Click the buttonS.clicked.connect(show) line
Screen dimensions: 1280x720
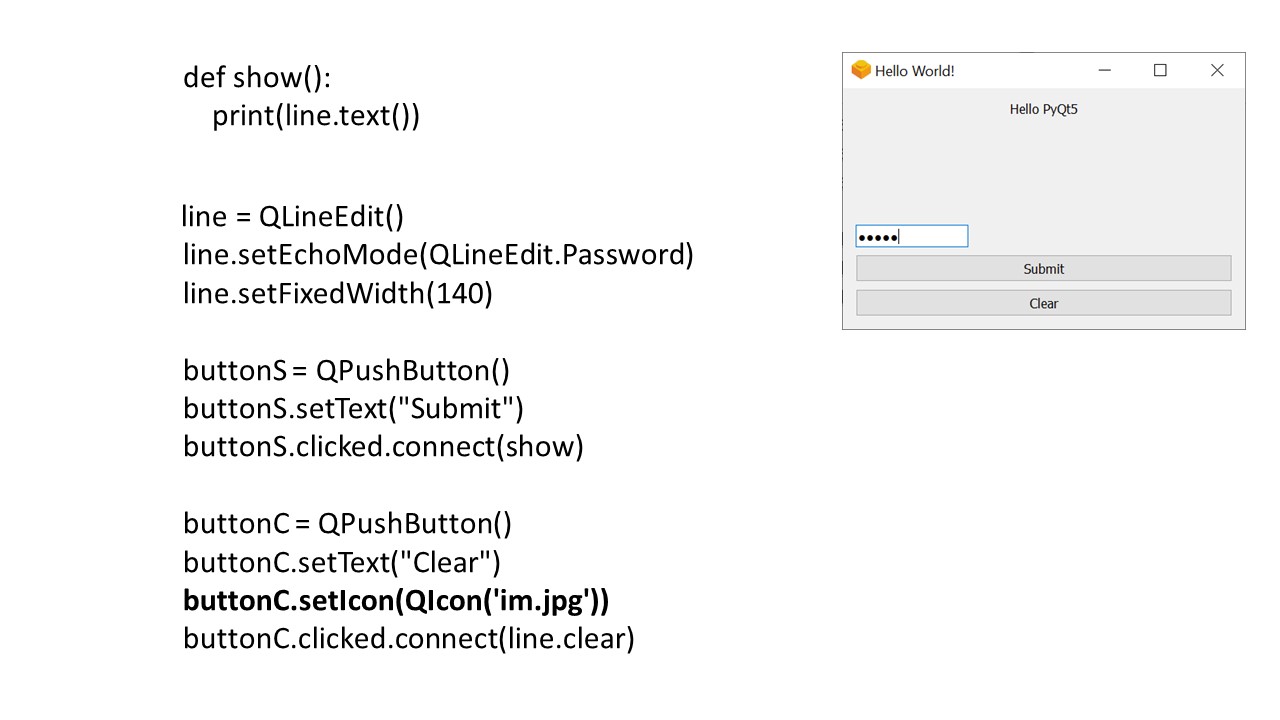(x=383, y=446)
